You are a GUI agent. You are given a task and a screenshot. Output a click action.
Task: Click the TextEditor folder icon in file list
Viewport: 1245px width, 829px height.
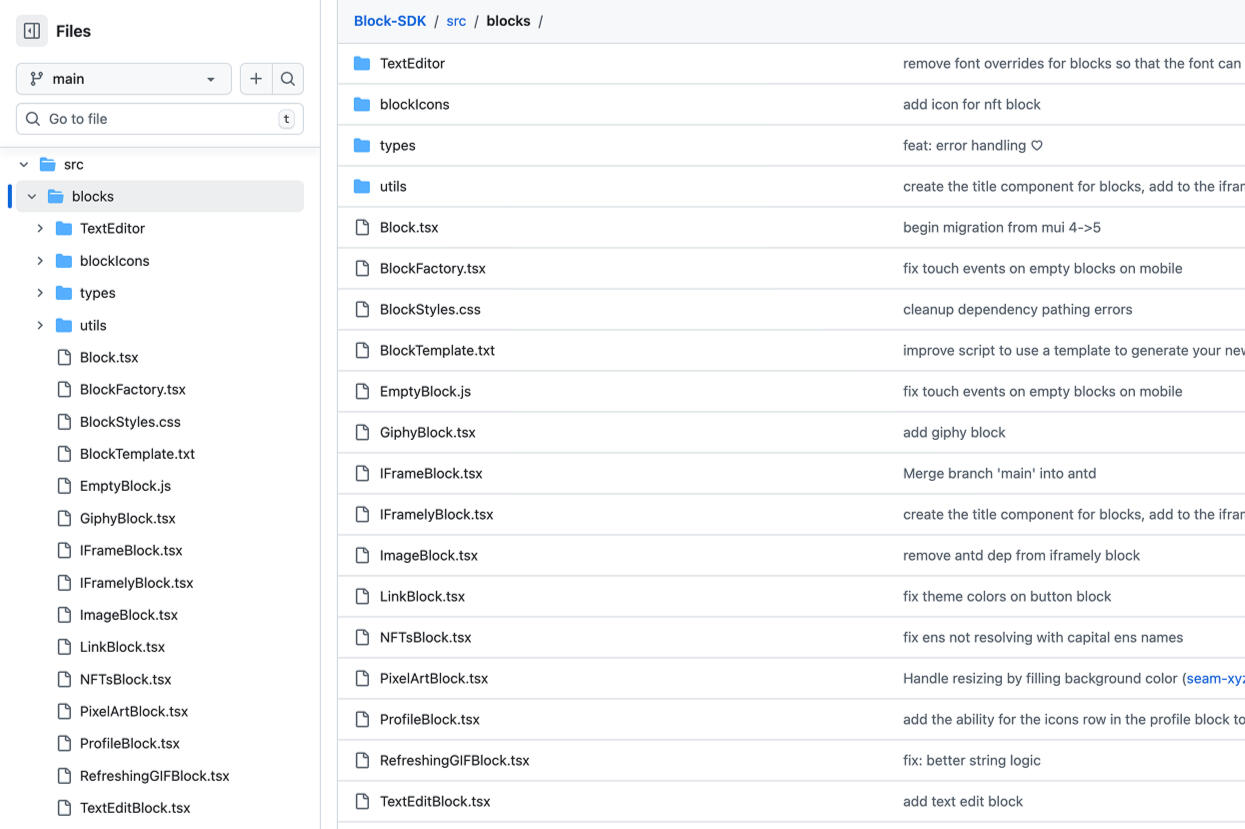(362, 63)
